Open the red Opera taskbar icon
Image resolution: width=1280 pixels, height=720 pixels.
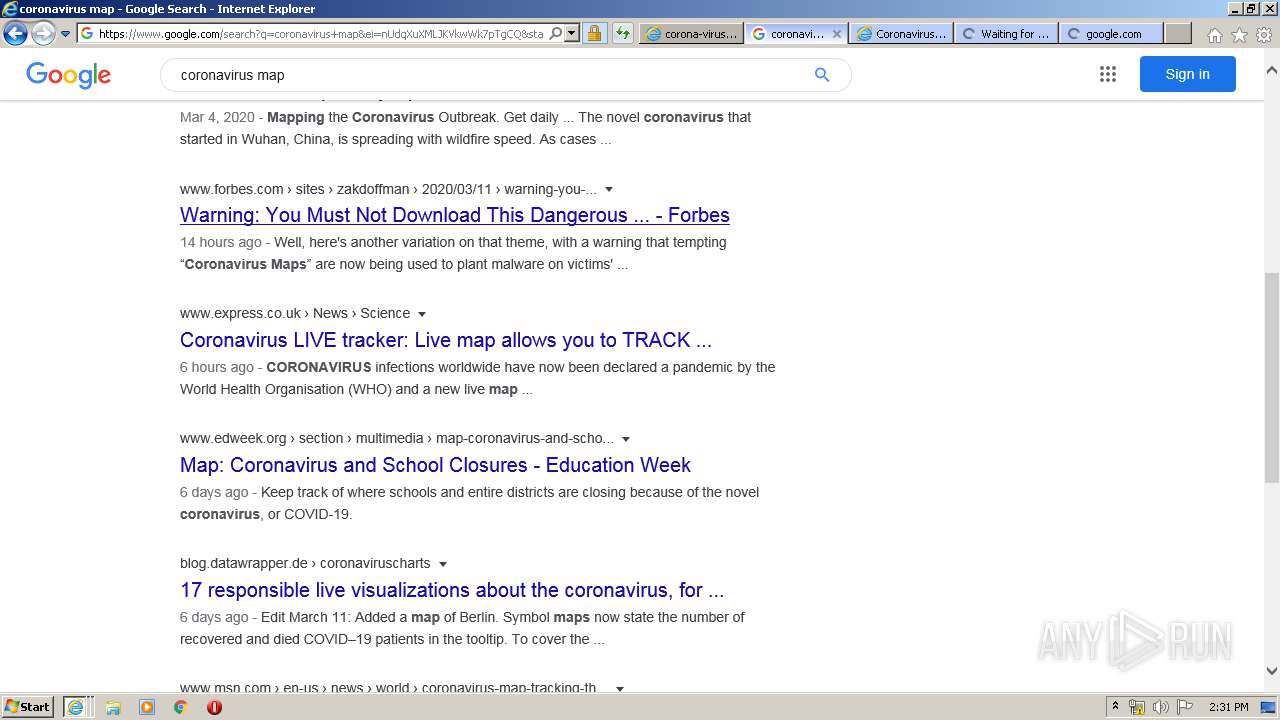click(214, 707)
